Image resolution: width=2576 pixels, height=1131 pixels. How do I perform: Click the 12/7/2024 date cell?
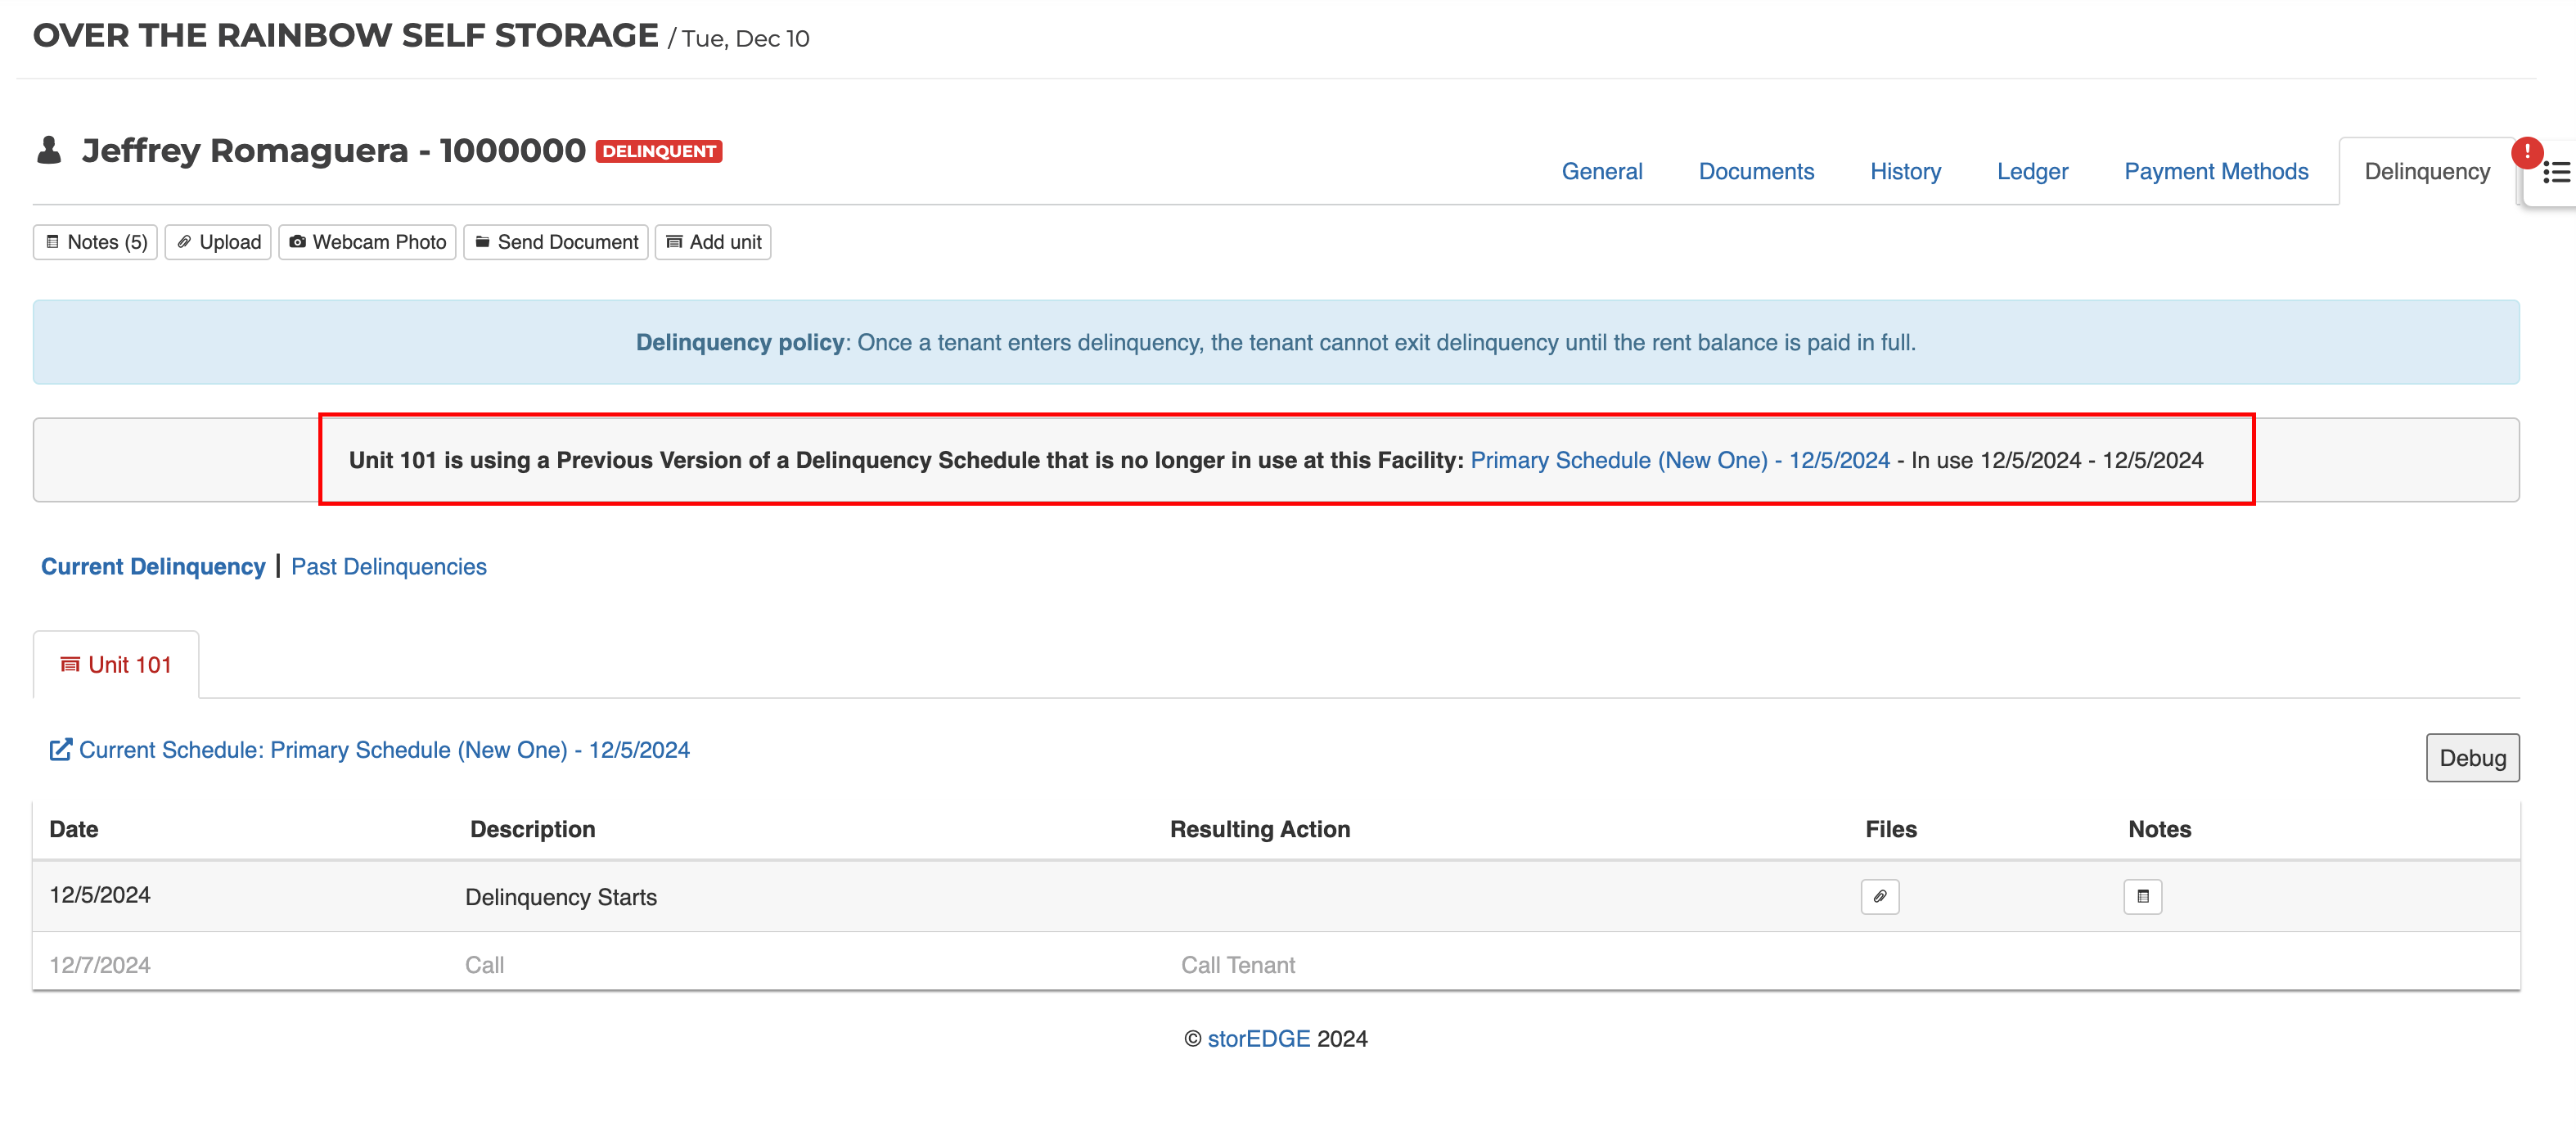pos(100,965)
